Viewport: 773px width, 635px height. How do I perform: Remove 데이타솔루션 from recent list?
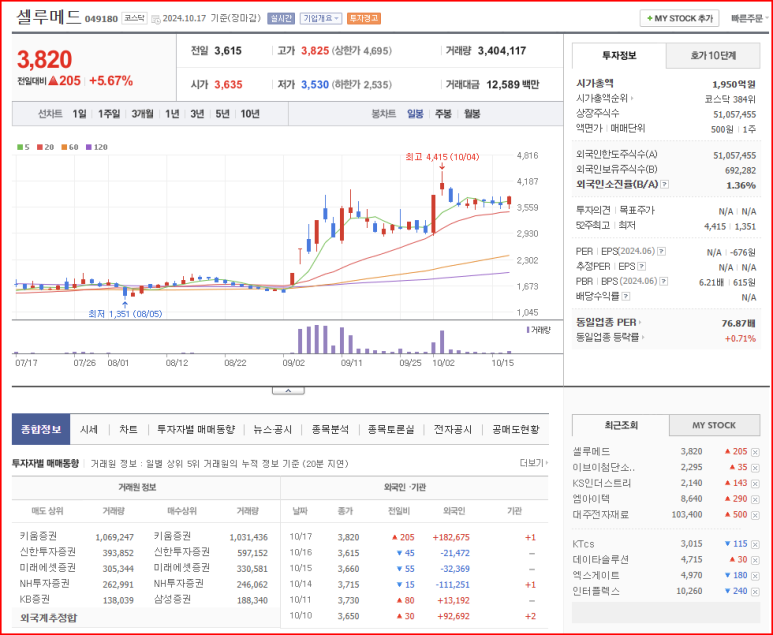tap(755, 560)
